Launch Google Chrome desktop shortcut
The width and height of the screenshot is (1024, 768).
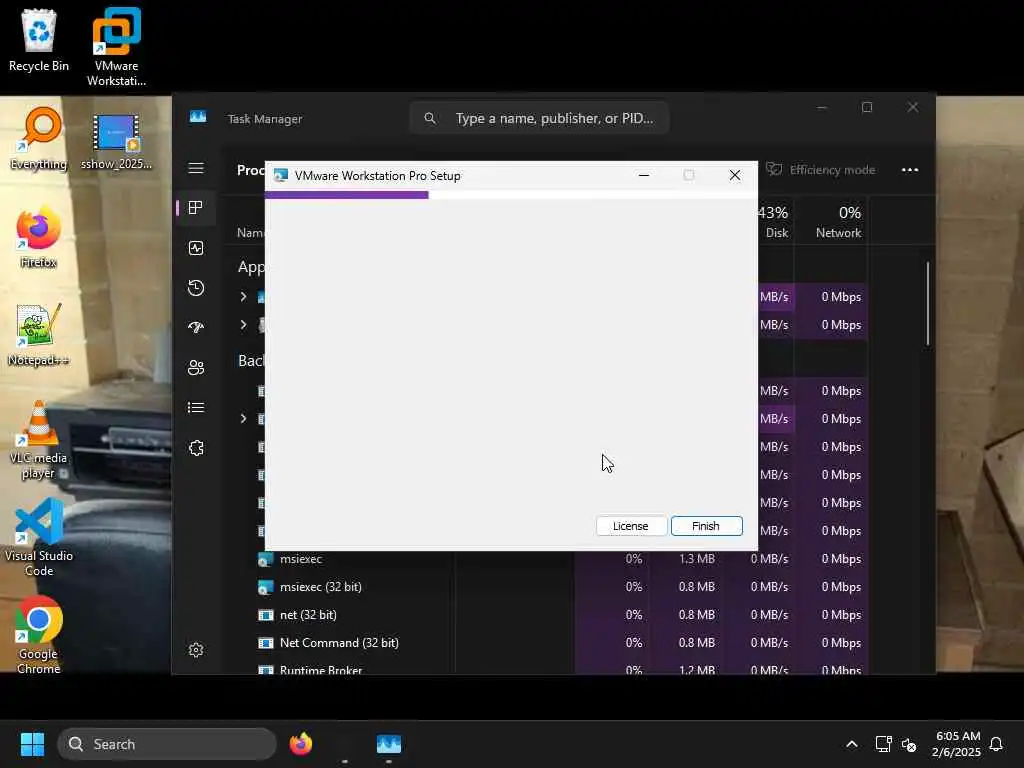click(x=39, y=635)
